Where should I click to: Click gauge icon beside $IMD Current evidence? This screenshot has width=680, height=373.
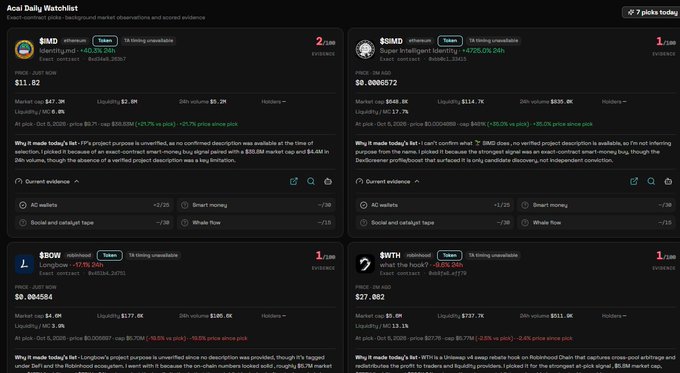(19, 181)
